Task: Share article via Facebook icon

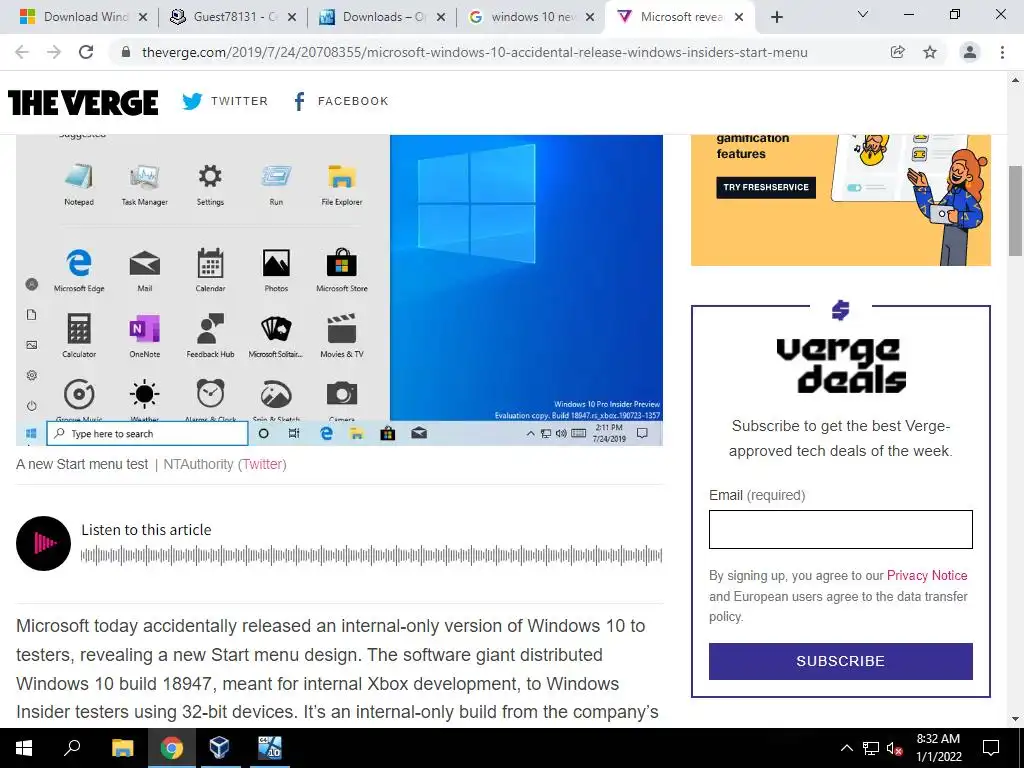Action: click(x=299, y=101)
